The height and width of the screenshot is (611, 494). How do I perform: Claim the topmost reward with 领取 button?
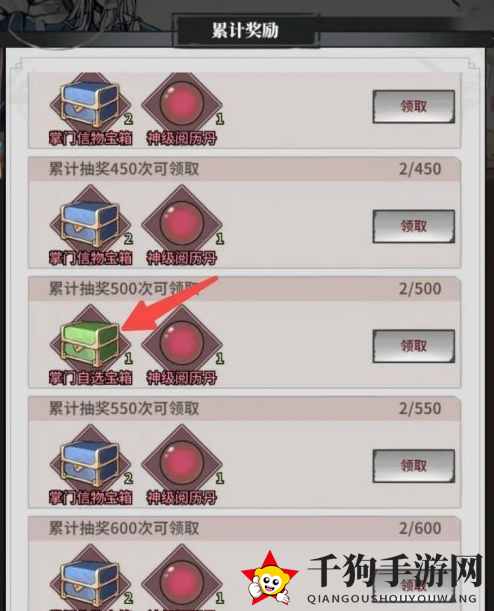pyautogui.click(x=413, y=107)
